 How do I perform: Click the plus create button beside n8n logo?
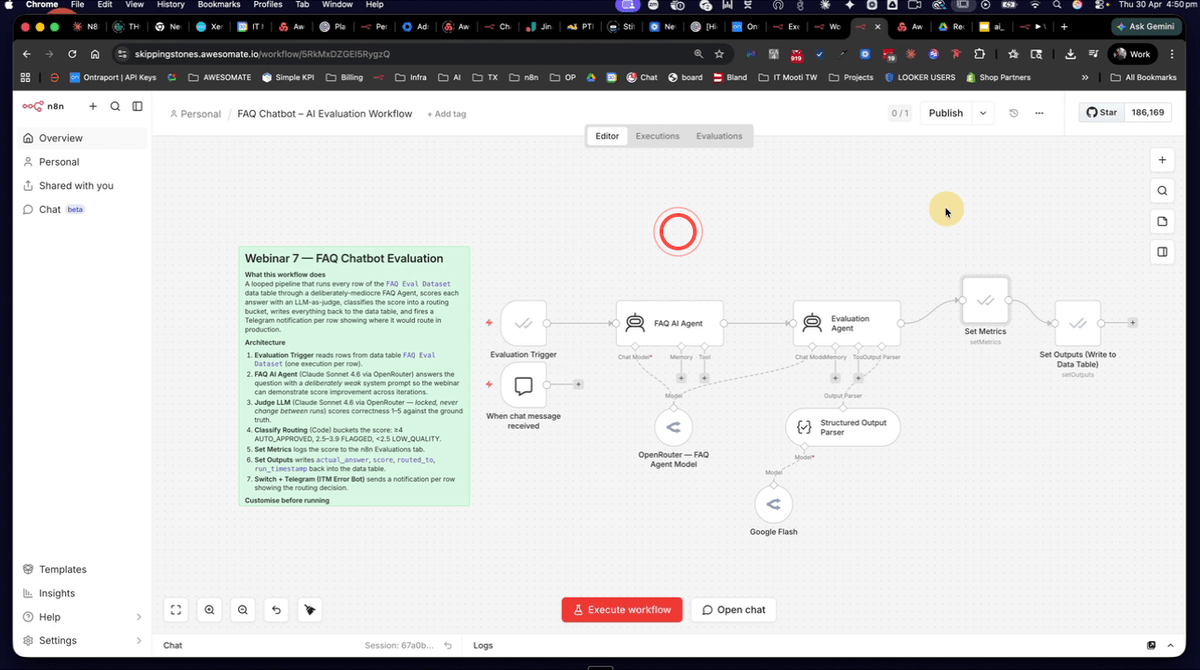pos(93,106)
